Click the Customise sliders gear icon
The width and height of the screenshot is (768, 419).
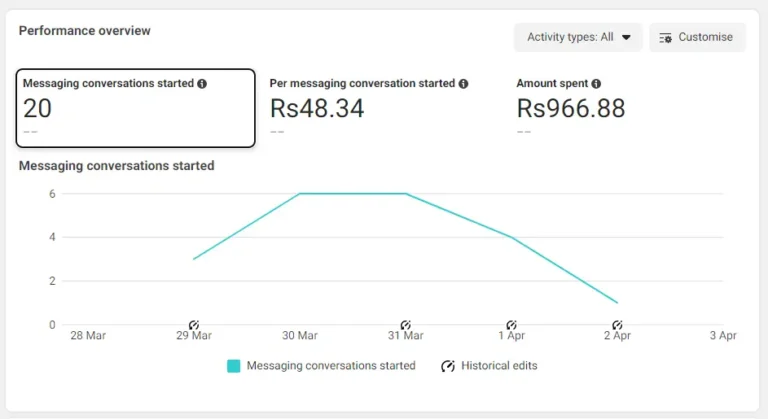pyautogui.click(x=665, y=38)
